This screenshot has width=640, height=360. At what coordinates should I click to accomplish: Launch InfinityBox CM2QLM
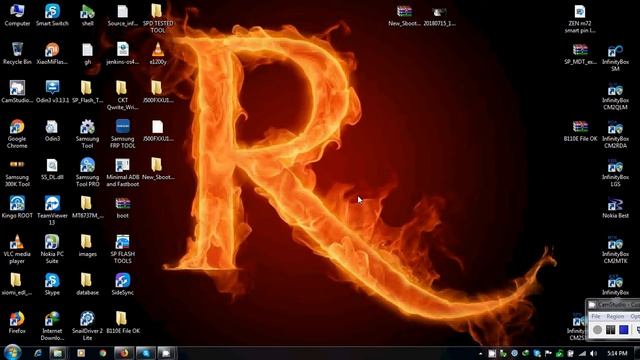615,95
